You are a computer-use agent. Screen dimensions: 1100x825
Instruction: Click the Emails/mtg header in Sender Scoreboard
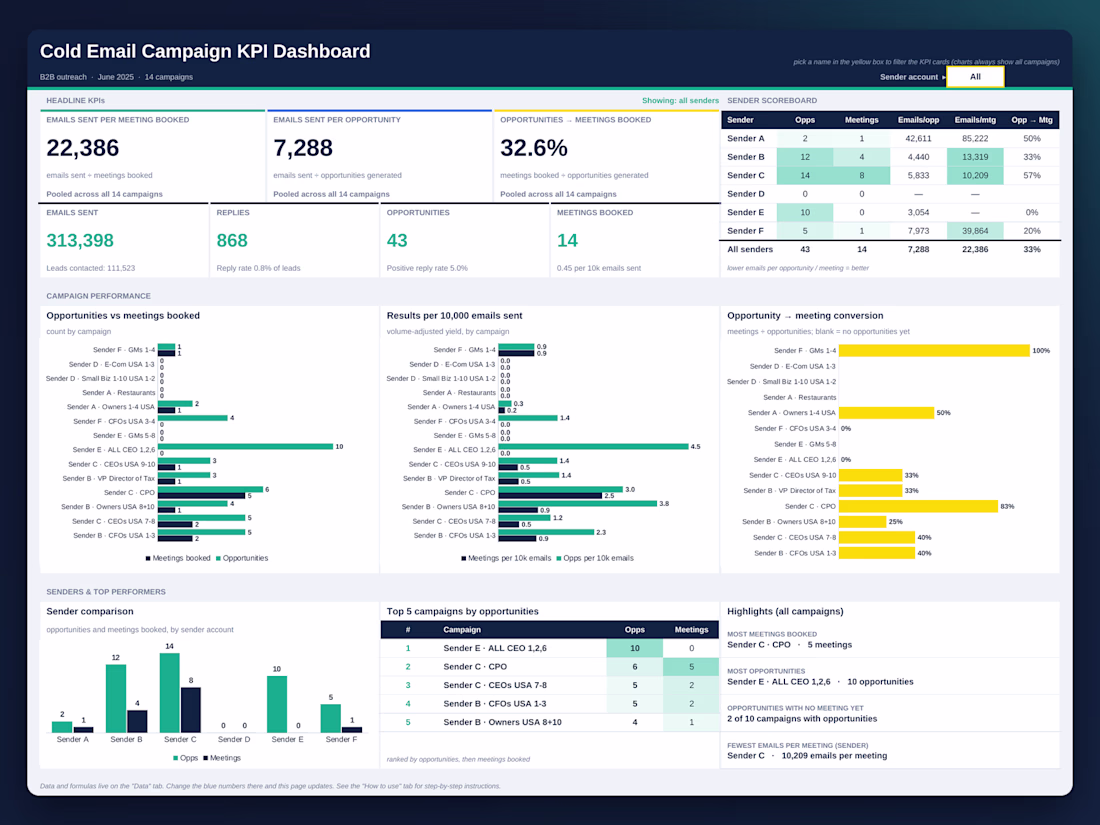tap(975, 120)
